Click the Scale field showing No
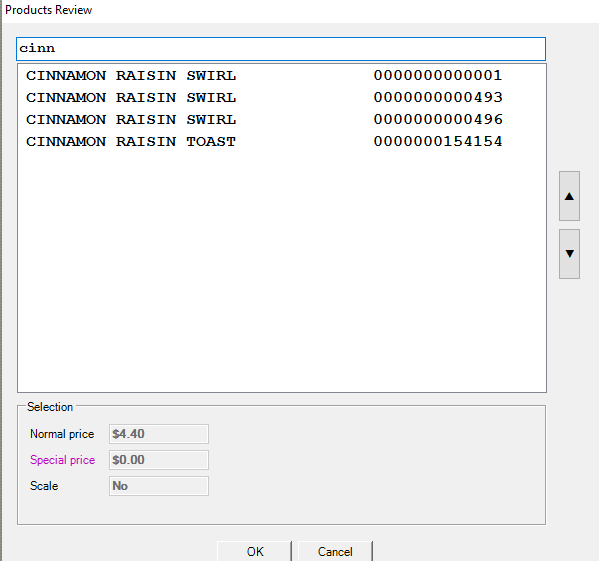The height and width of the screenshot is (561, 599). (x=159, y=486)
